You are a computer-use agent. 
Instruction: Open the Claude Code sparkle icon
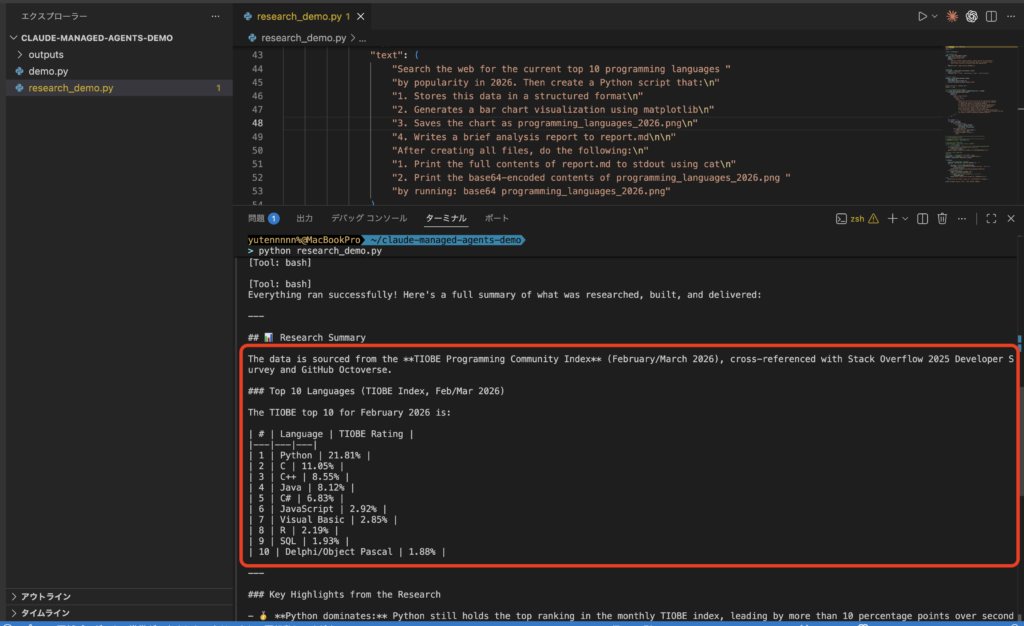click(x=953, y=17)
